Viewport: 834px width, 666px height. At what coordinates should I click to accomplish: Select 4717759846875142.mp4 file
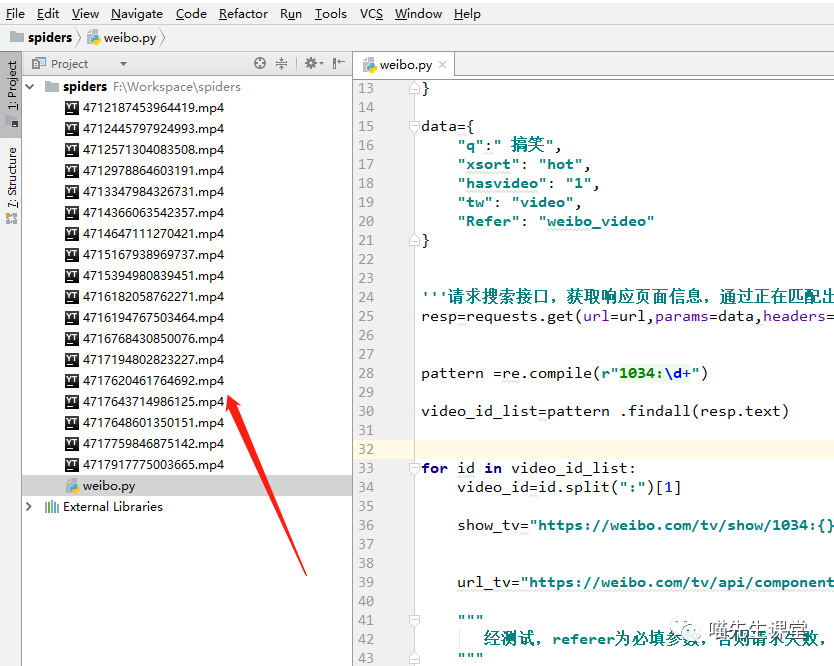tap(153, 444)
